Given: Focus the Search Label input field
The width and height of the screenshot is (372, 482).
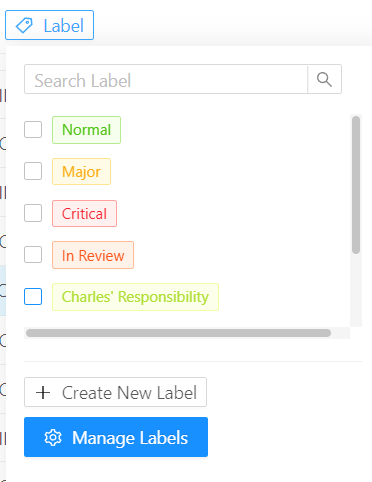Looking at the screenshot, I should (x=166, y=79).
